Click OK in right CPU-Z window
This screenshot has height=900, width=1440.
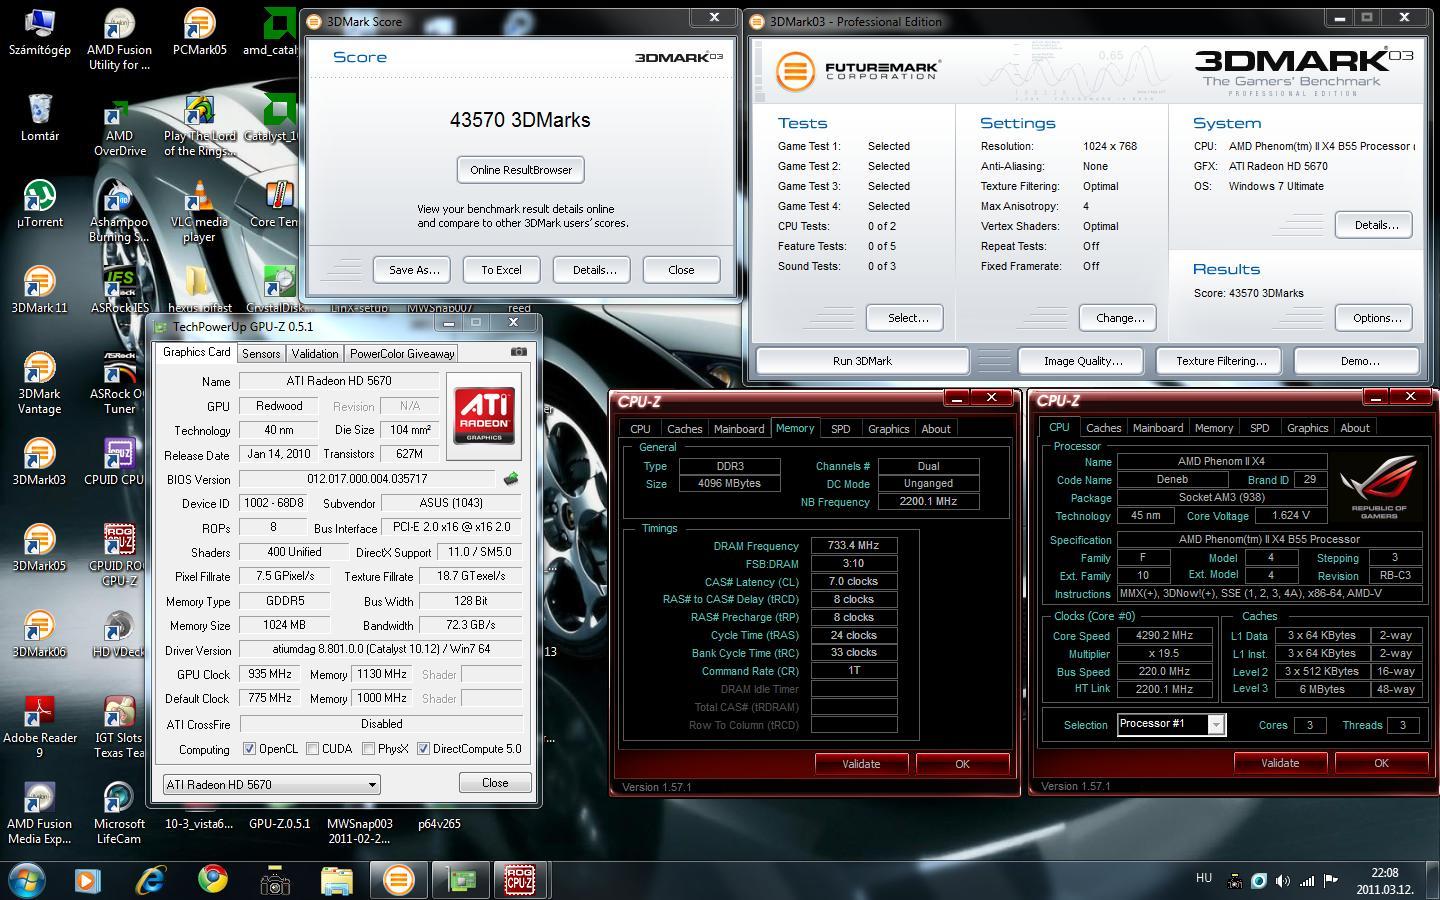(x=1381, y=763)
